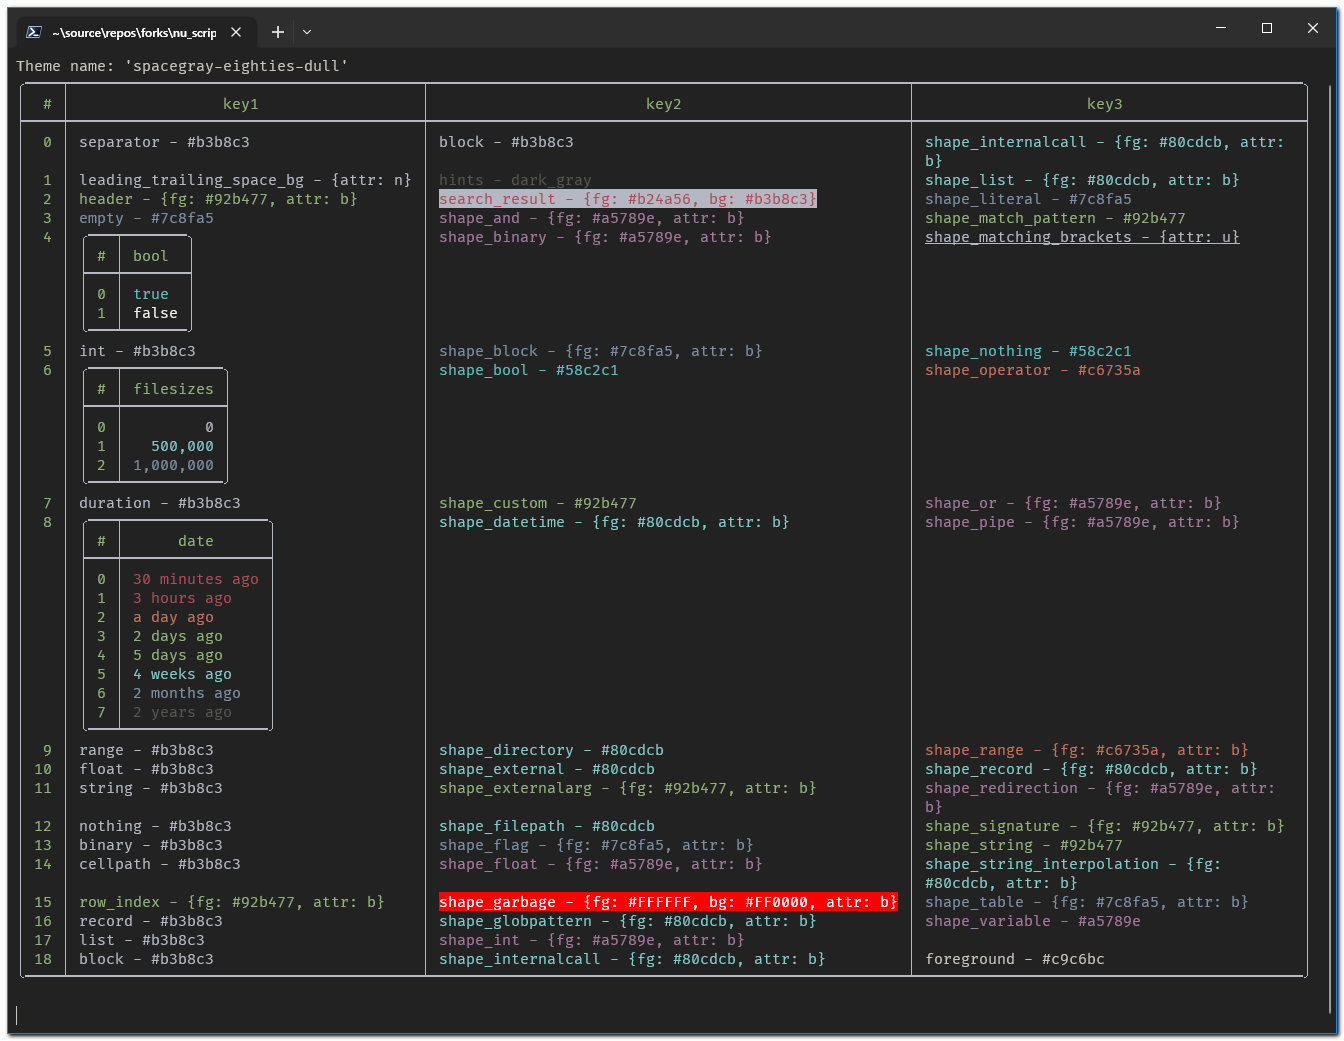Click the key2 column header

tap(664, 104)
